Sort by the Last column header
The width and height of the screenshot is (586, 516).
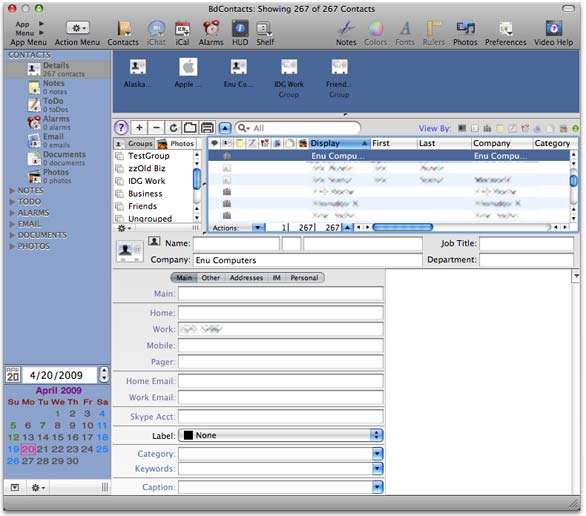[444, 143]
